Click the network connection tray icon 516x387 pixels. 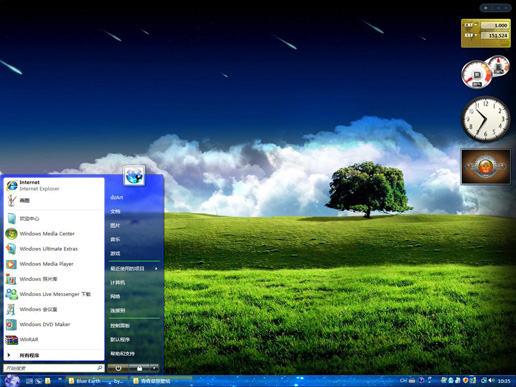484,380
